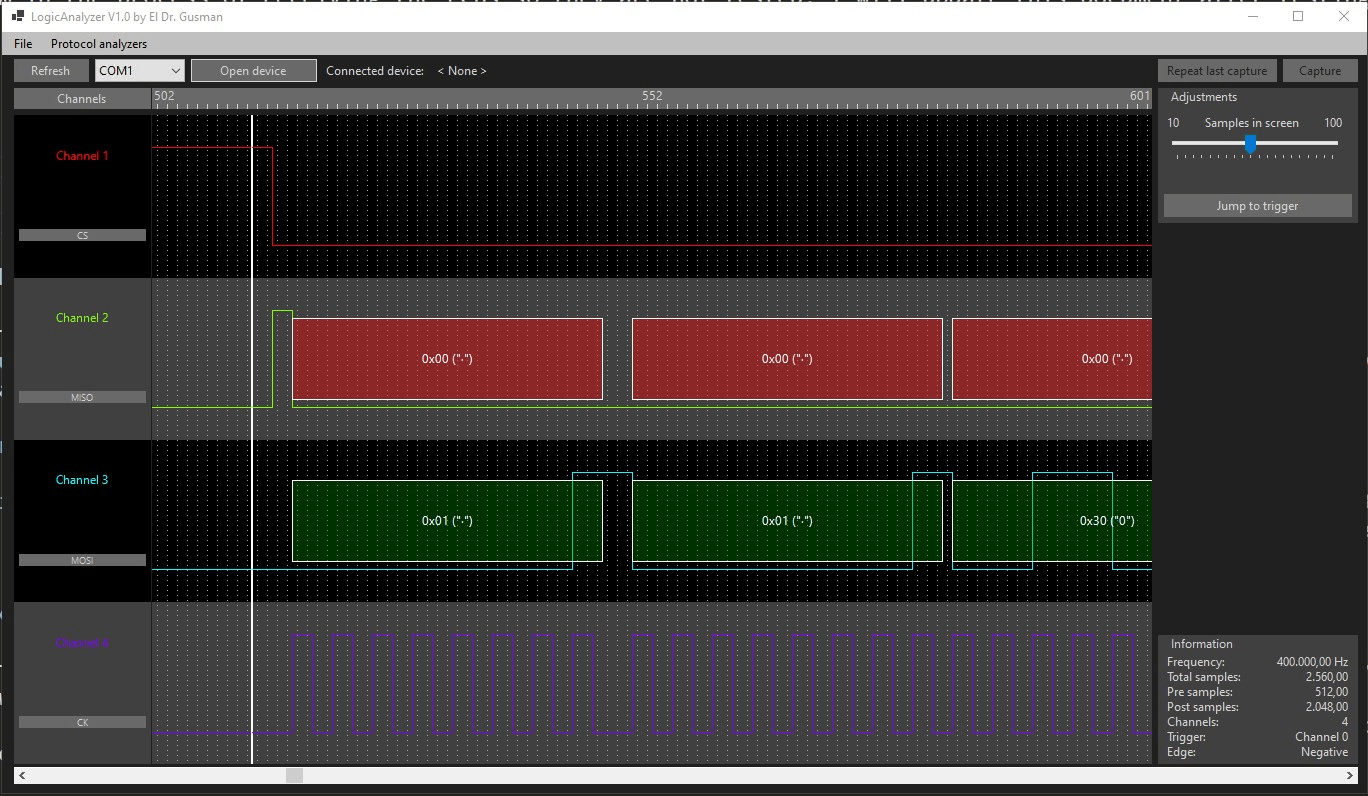
Task: Click the Channels panel header
Action: (x=81, y=99)
